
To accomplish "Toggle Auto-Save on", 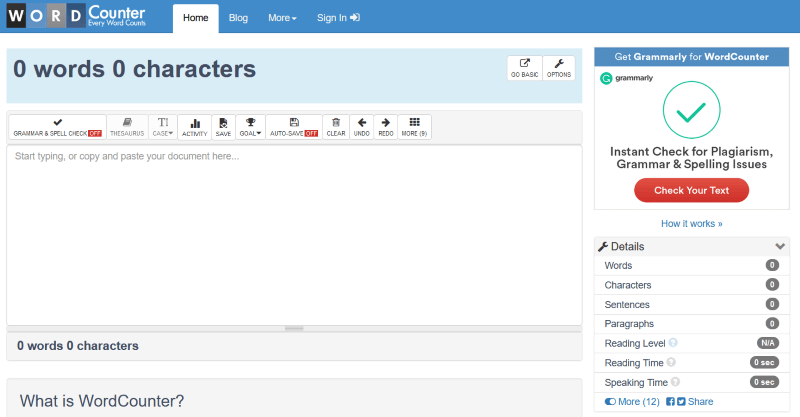I will [x=294, y=127].
